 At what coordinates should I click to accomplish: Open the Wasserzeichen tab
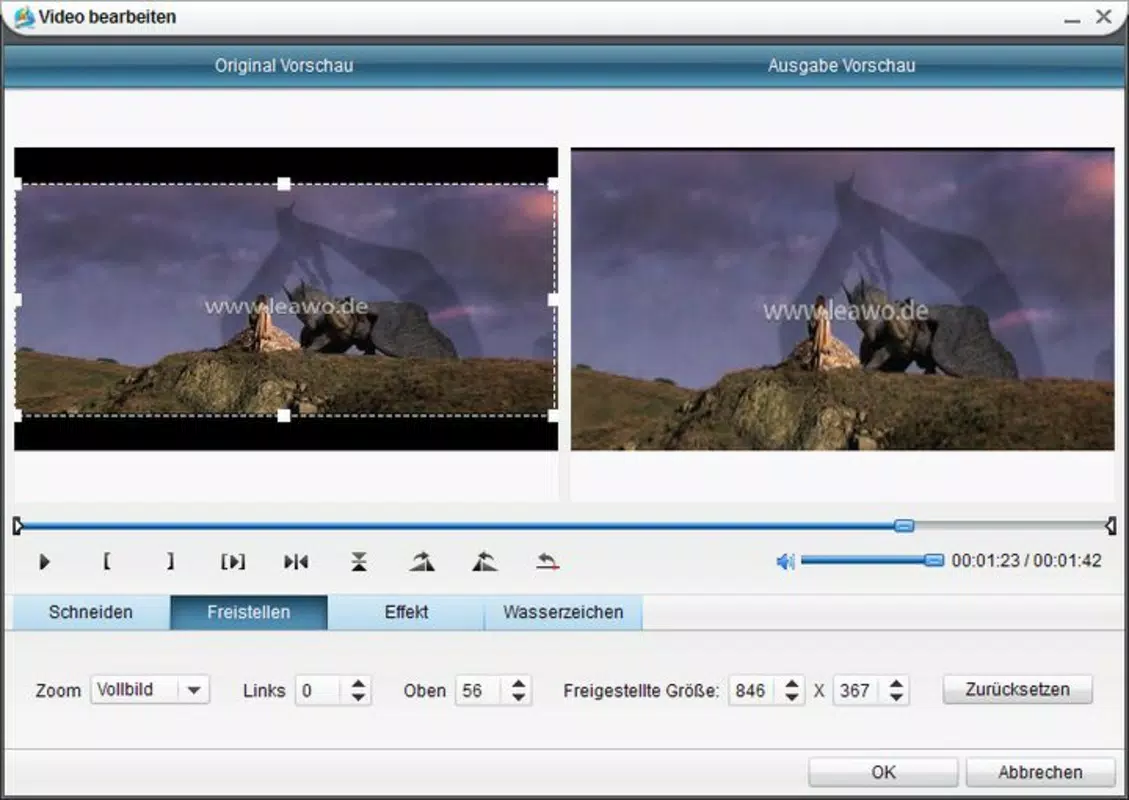(x=563, y=612)
